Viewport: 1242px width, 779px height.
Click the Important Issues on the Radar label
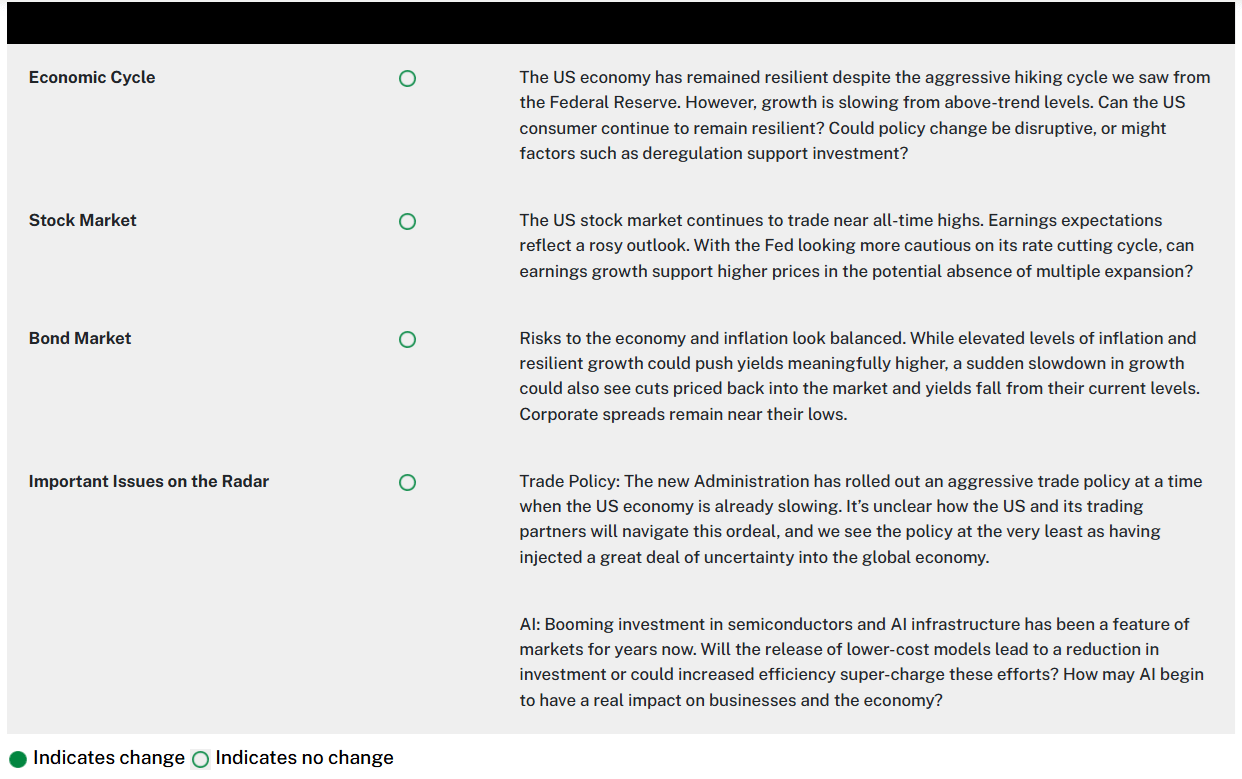click(149, 481)
